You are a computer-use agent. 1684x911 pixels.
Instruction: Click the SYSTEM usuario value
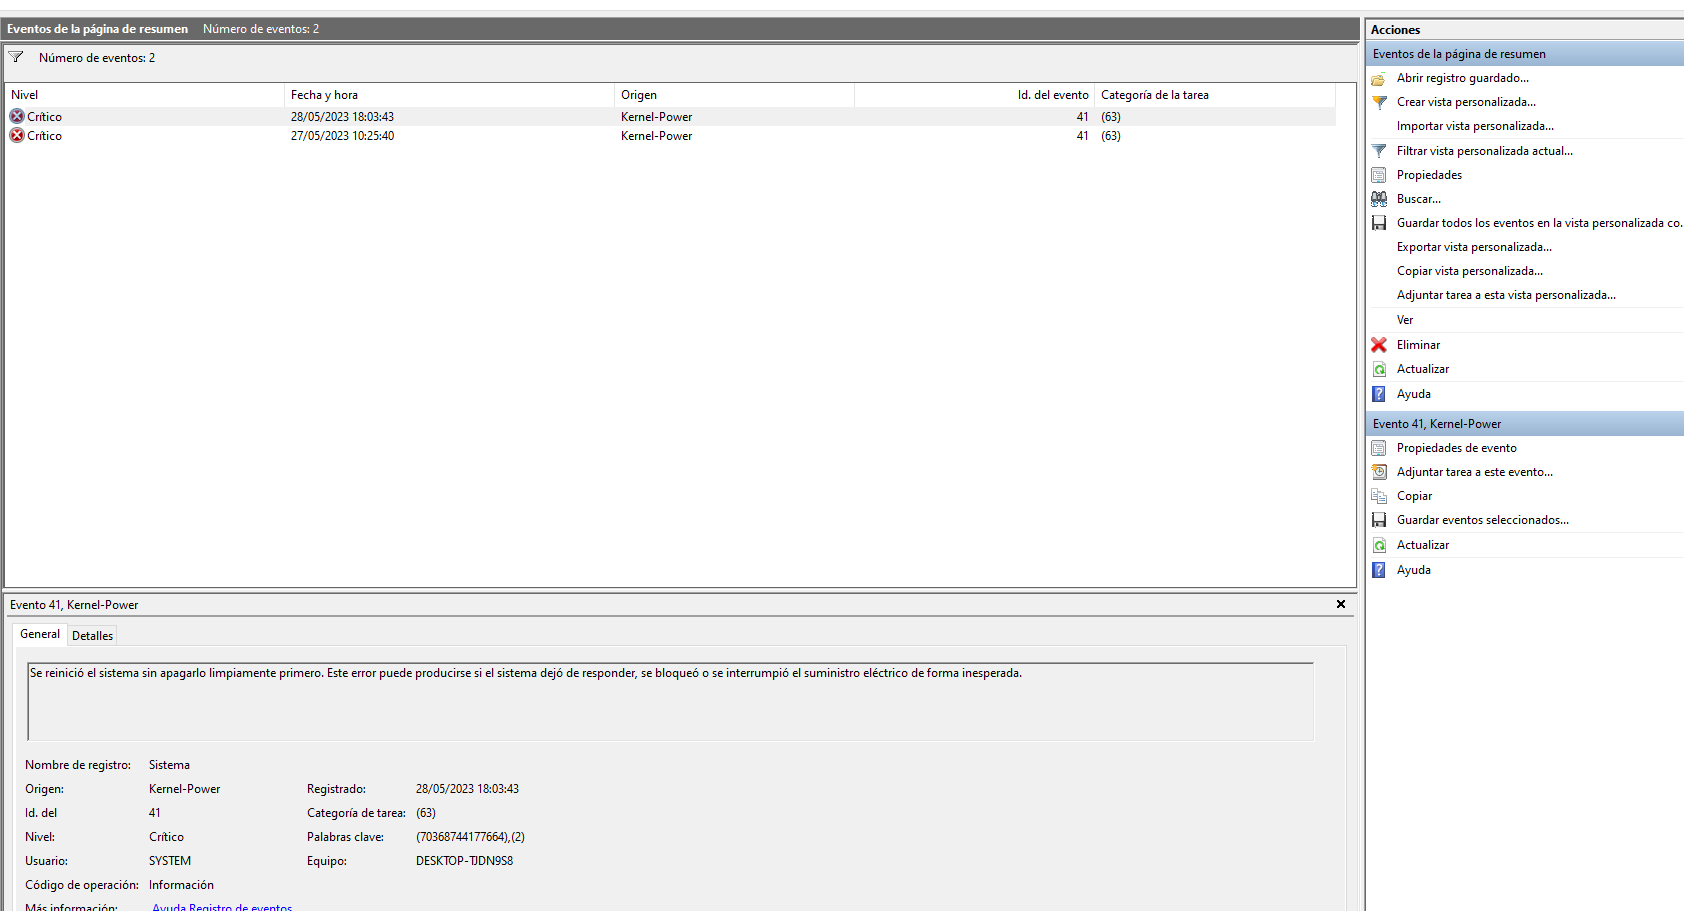click(x=170, y=861)
